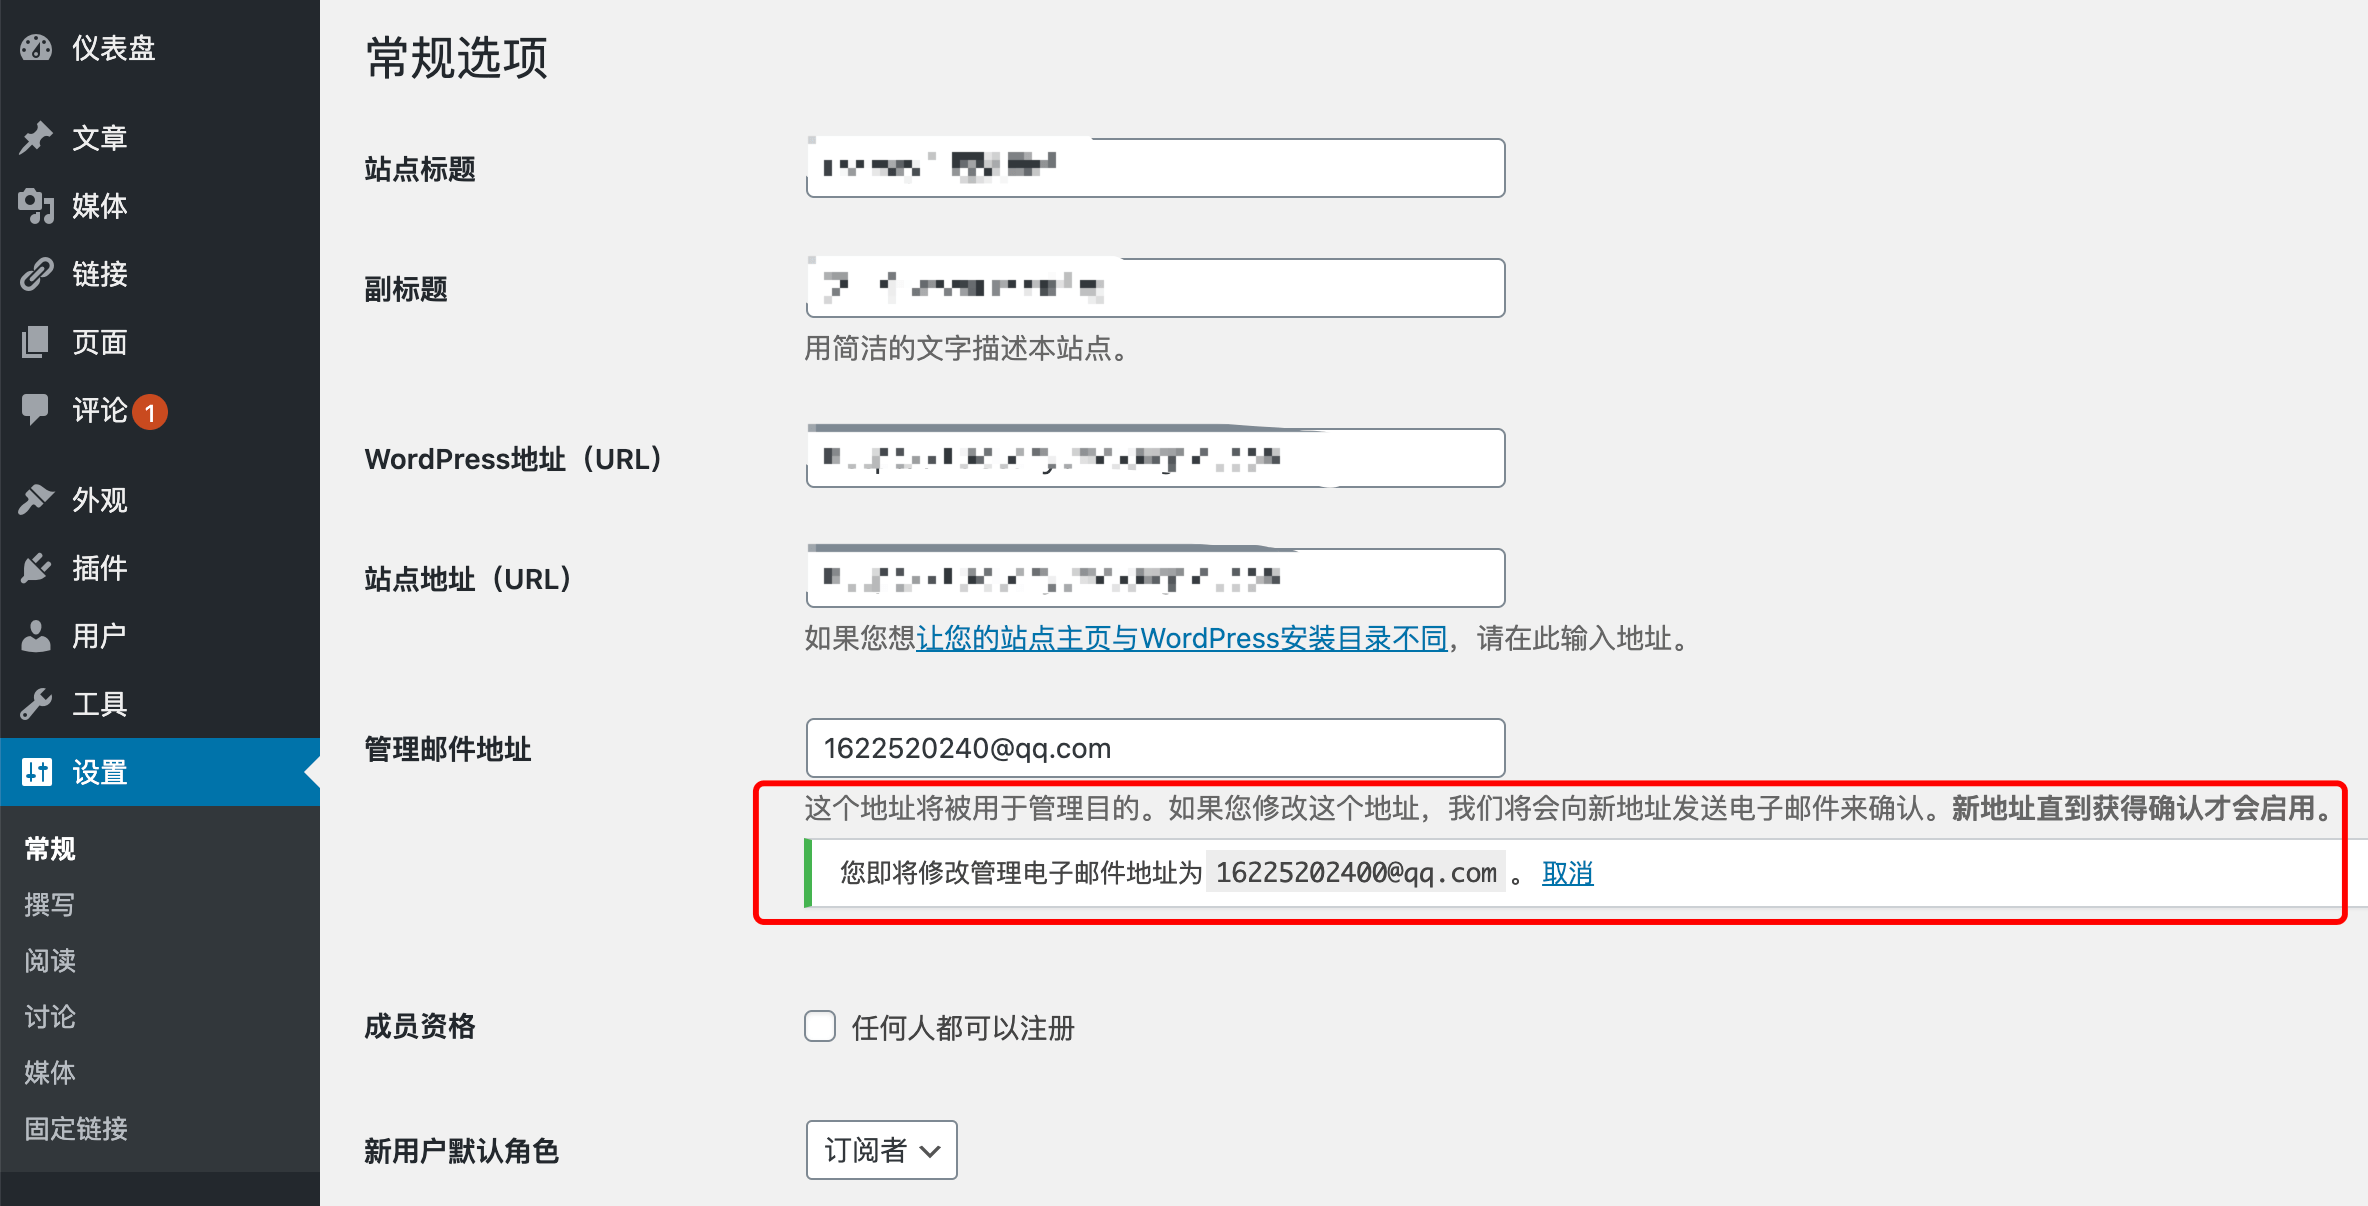The height and width of the screenshot is (1206, 2368).
Task: Enable the 任何人都可以注册 checkbox
Action: coord(820,1027)
